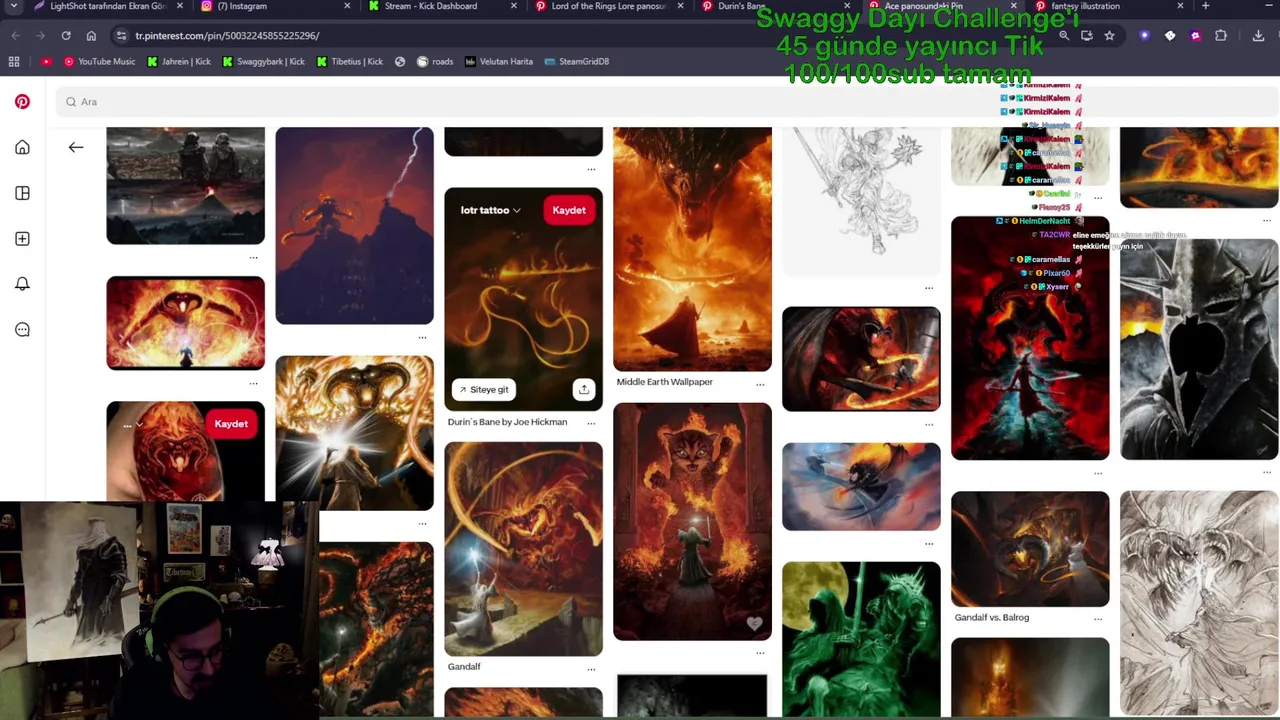Open more options beside the Gandalf caption
Image resolution: width=1280 pixels, height=720 pixels.
[591, 668]
